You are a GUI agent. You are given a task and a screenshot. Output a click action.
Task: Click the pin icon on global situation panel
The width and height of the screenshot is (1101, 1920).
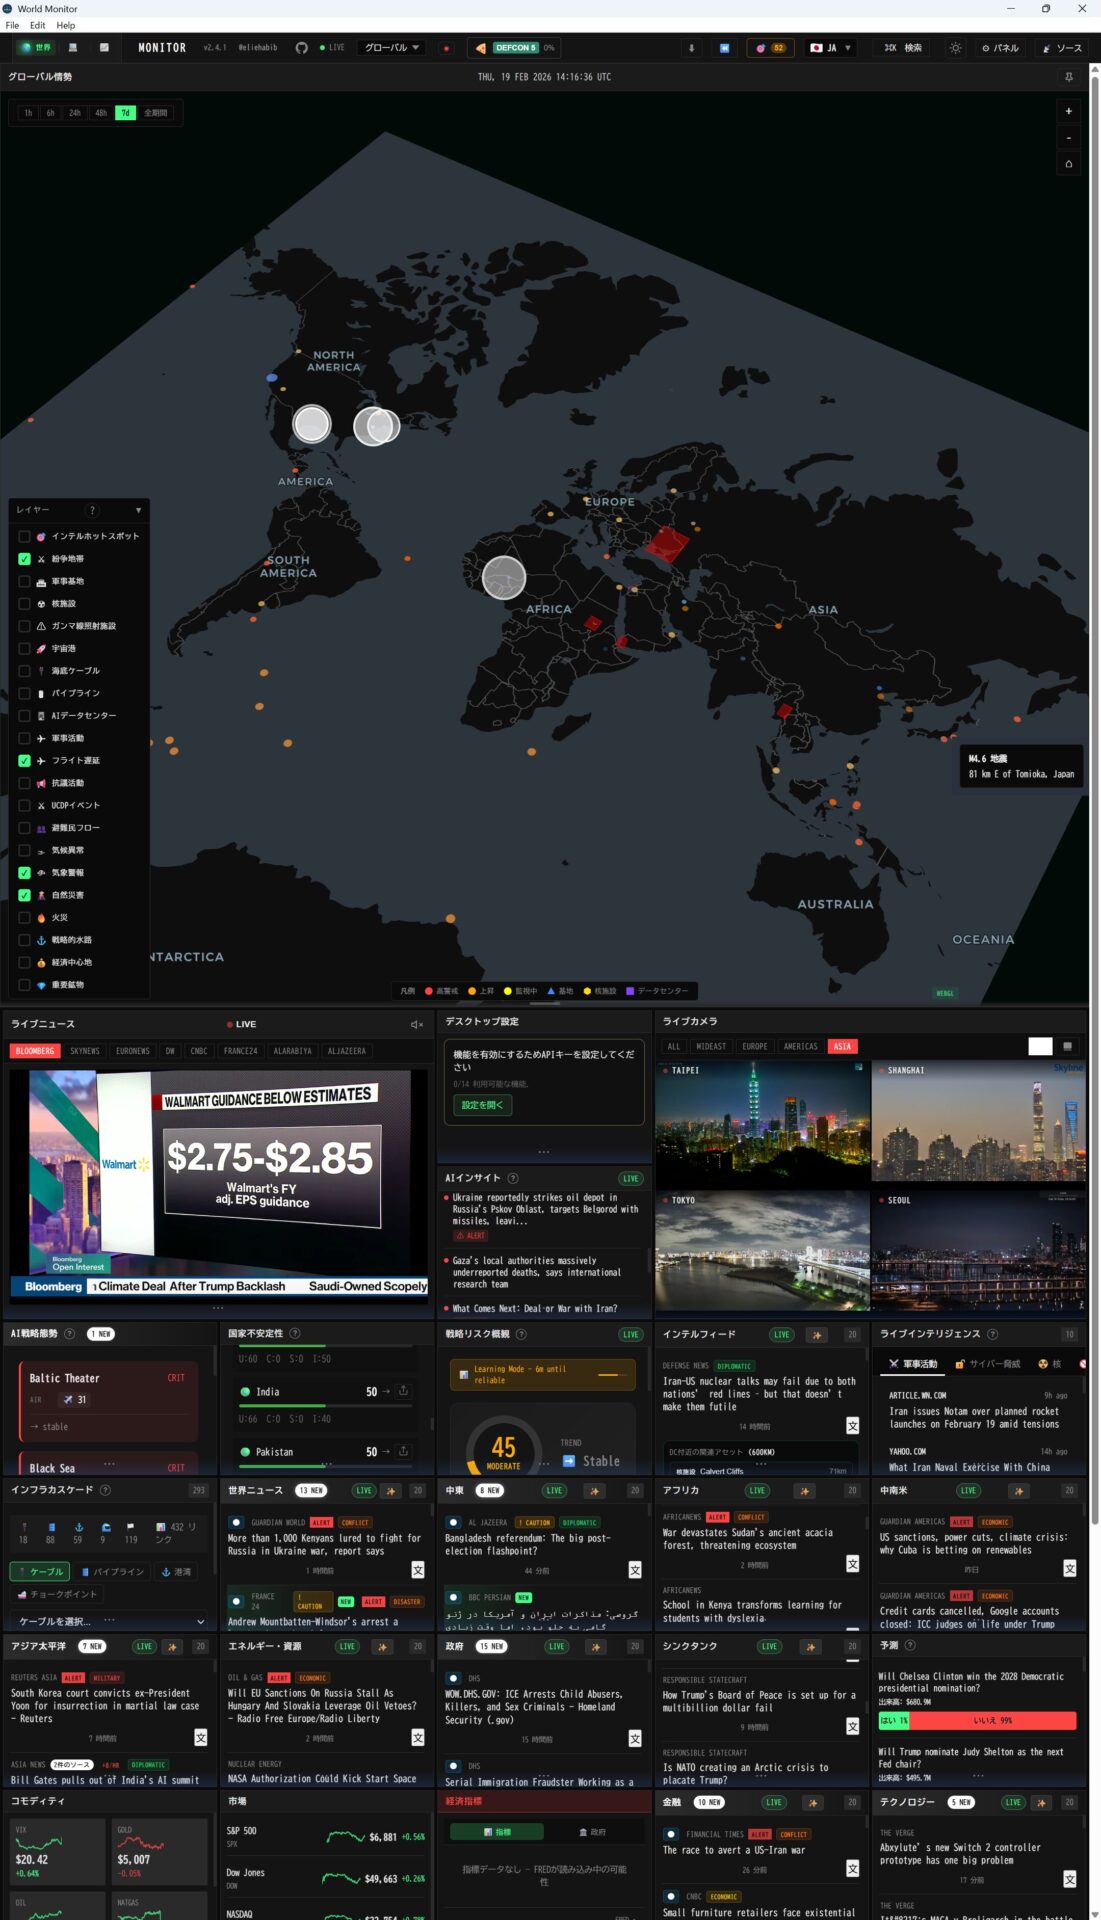pyautogui.click(x=1068, y=77)
